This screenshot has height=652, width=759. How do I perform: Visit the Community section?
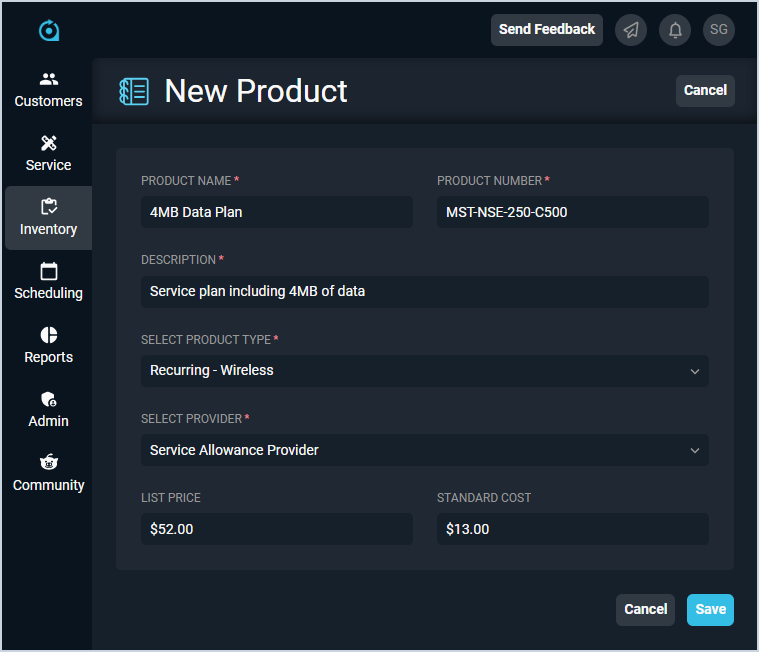click(48, 474)
